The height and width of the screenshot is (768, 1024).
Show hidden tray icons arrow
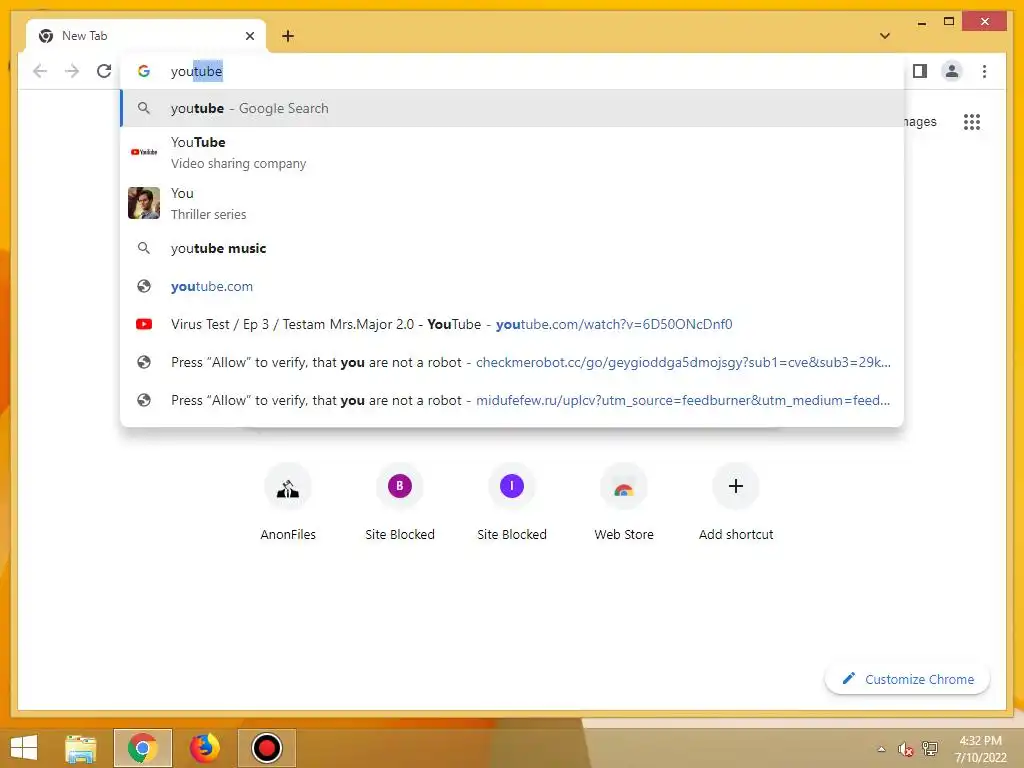[881, 749]
